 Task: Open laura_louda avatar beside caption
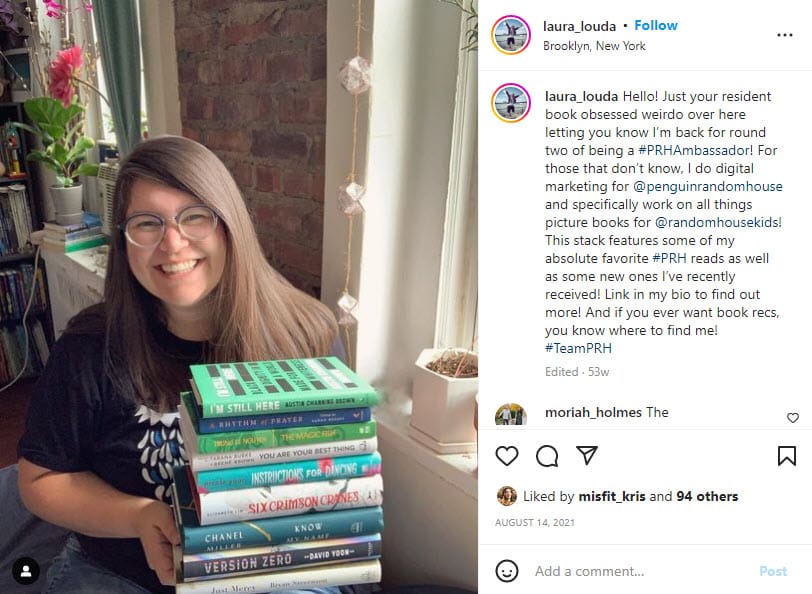(x=511, y=103)
